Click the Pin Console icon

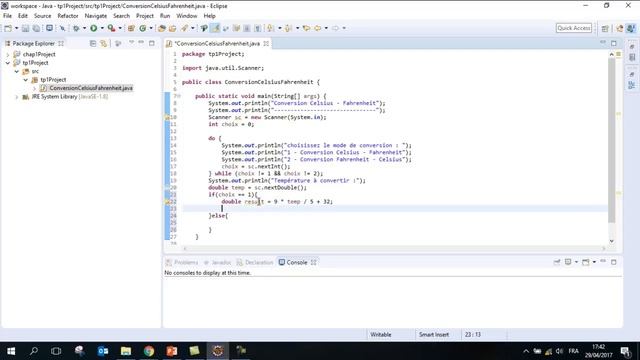pos(557,262)
